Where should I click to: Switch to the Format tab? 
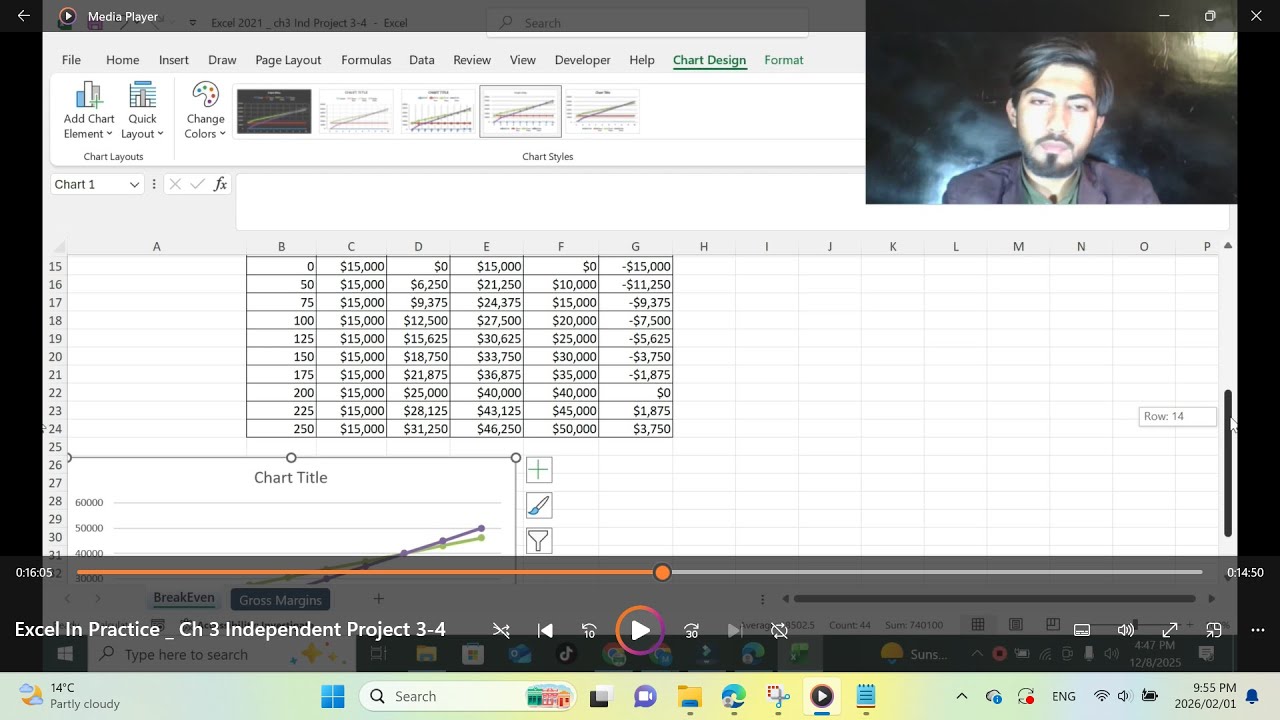(x=784, y=60)
